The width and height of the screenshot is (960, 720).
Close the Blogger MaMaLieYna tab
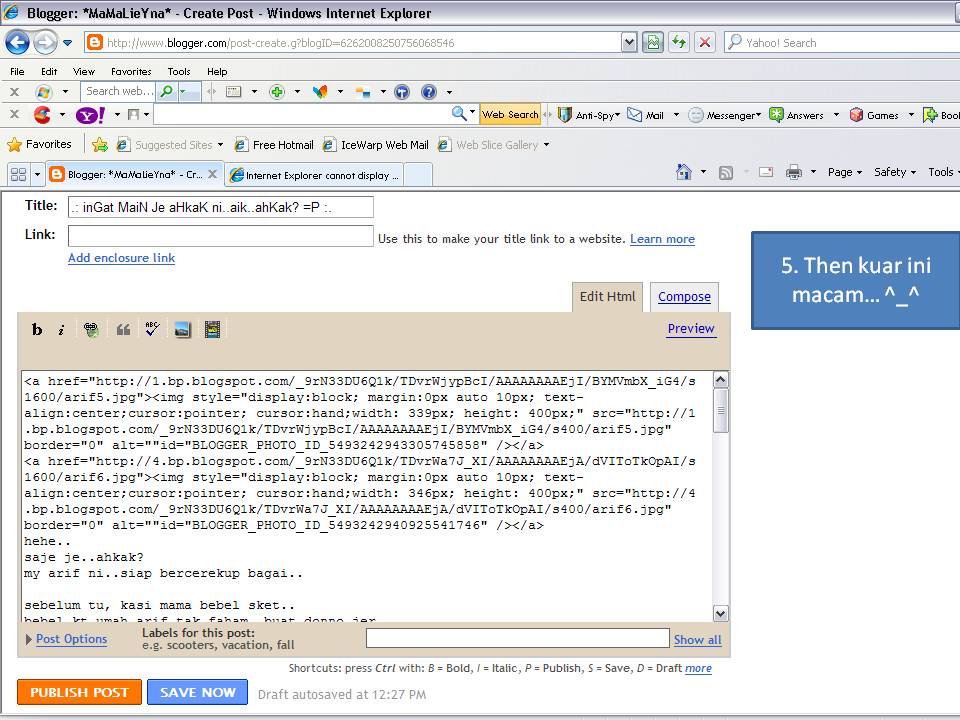click(212, 174)
